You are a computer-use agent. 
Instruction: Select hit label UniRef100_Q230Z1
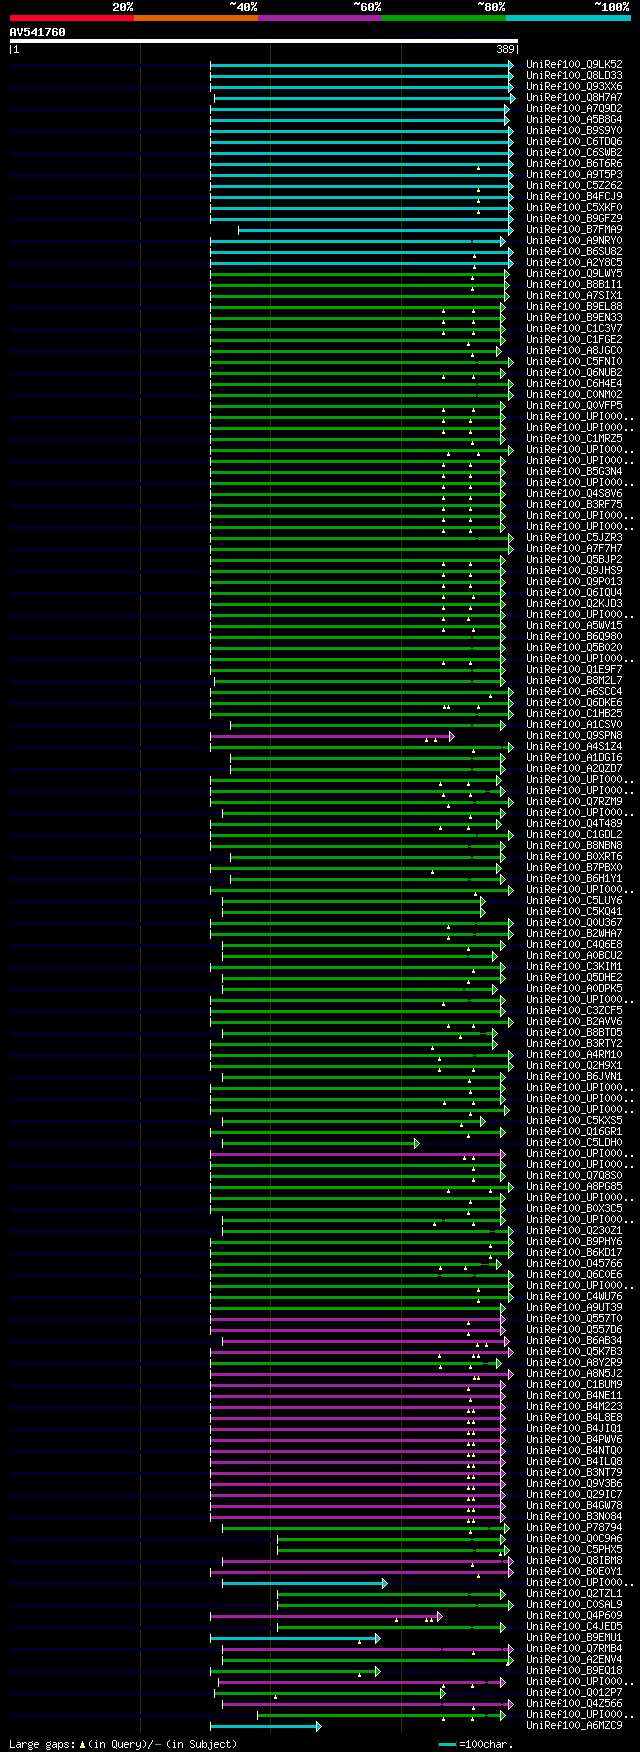574,1230
